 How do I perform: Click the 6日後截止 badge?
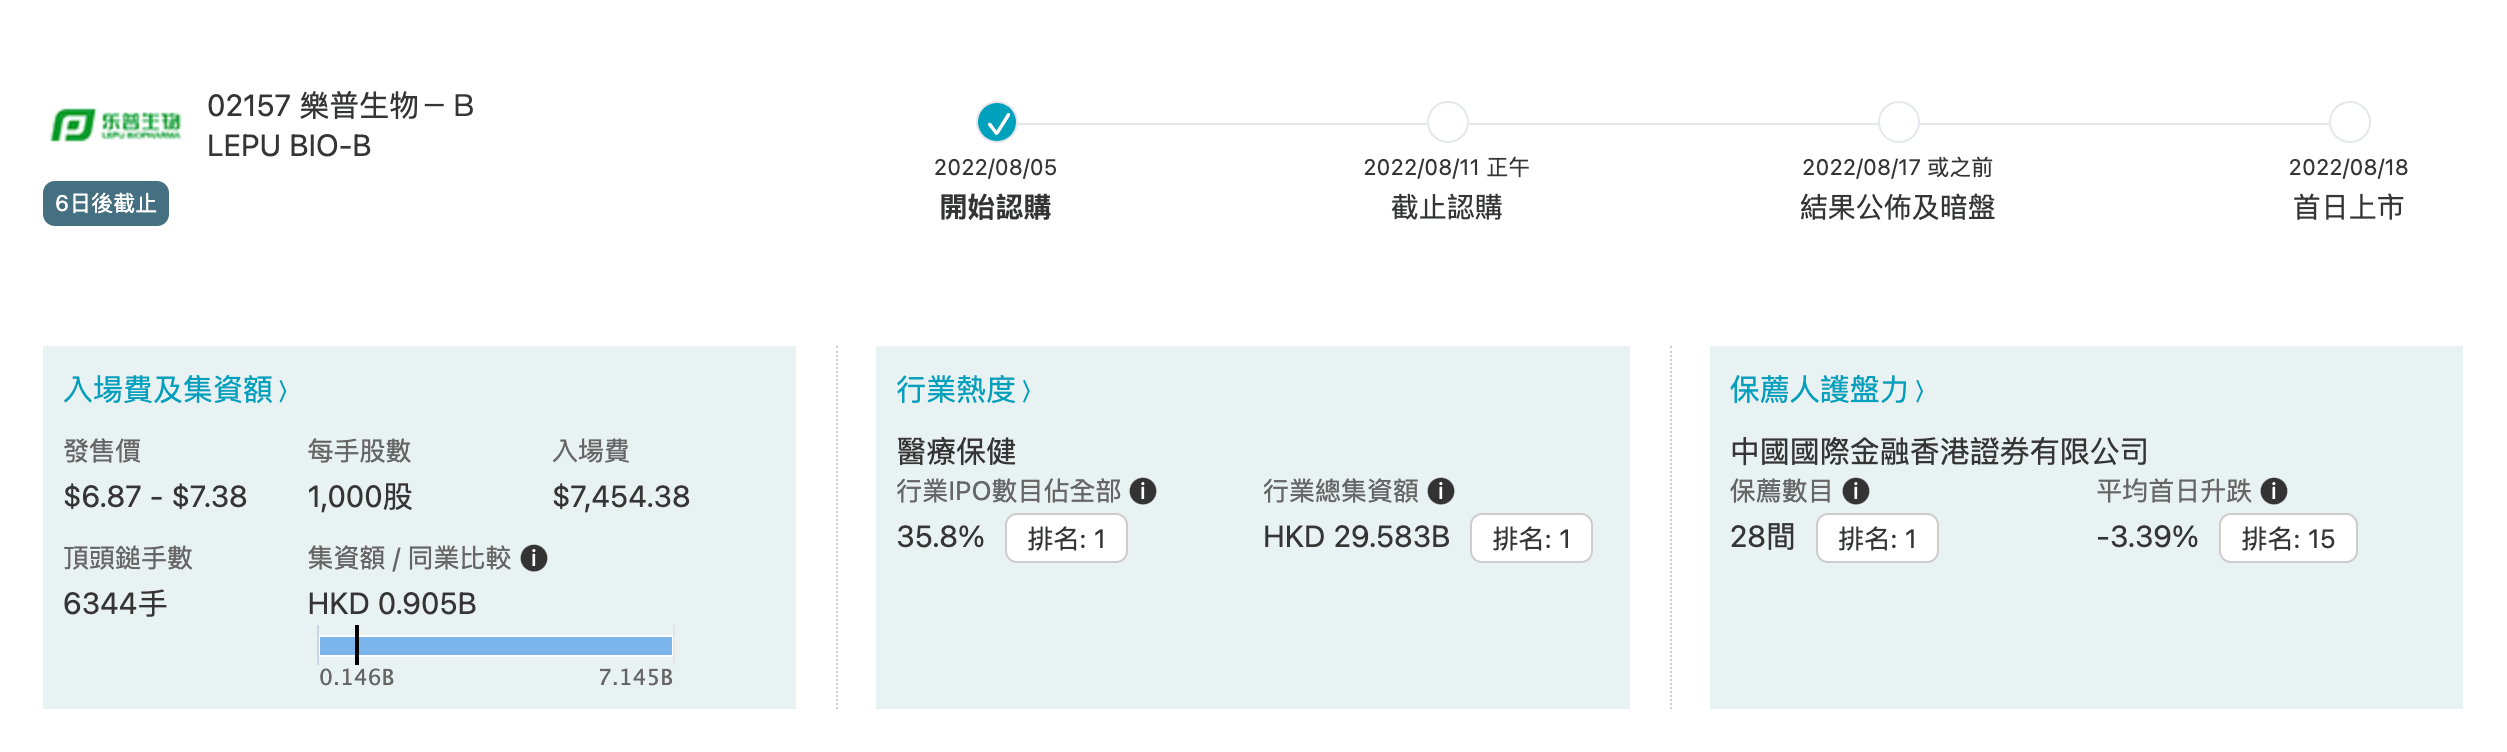pyautogui.click(x=106, y=204)
